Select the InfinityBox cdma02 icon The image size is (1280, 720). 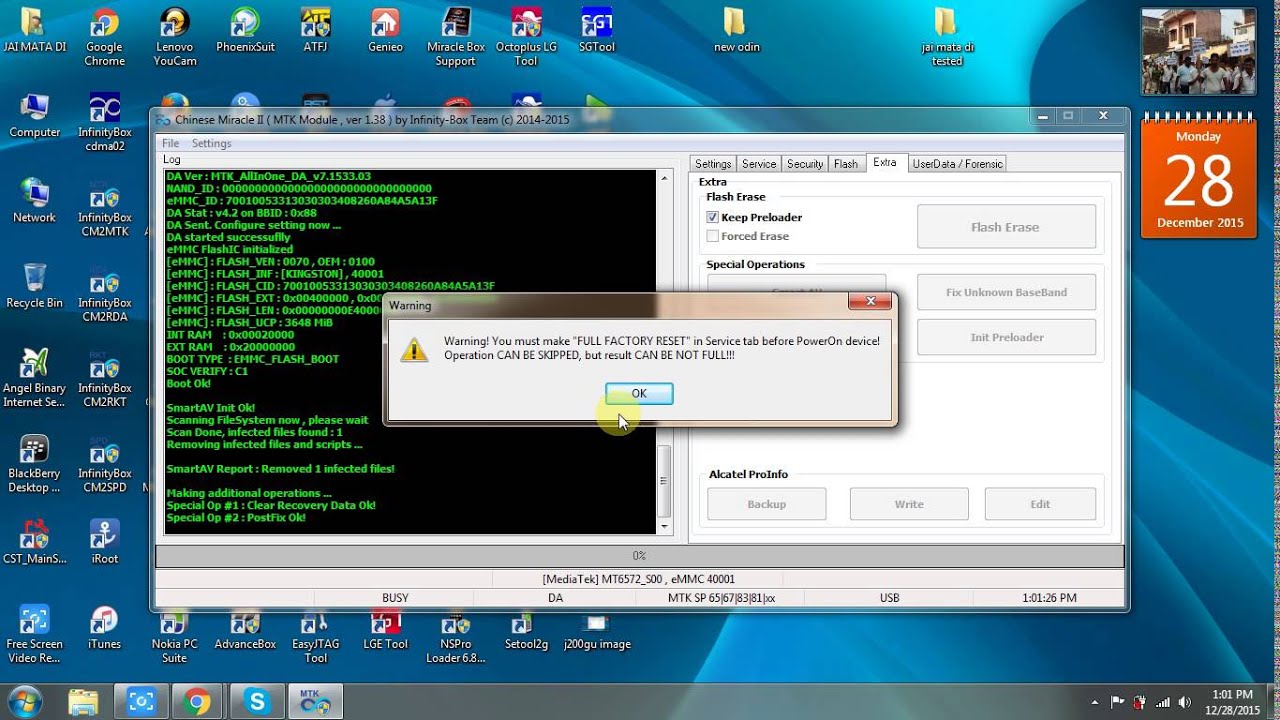[104, 123]
